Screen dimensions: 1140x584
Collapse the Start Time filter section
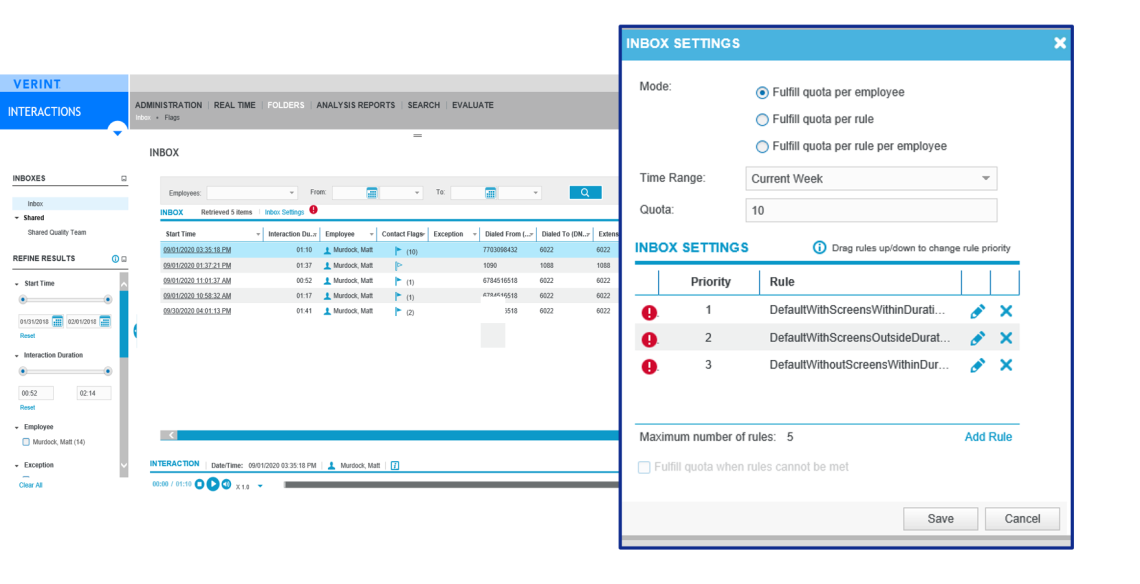click(x=17, y=284)
